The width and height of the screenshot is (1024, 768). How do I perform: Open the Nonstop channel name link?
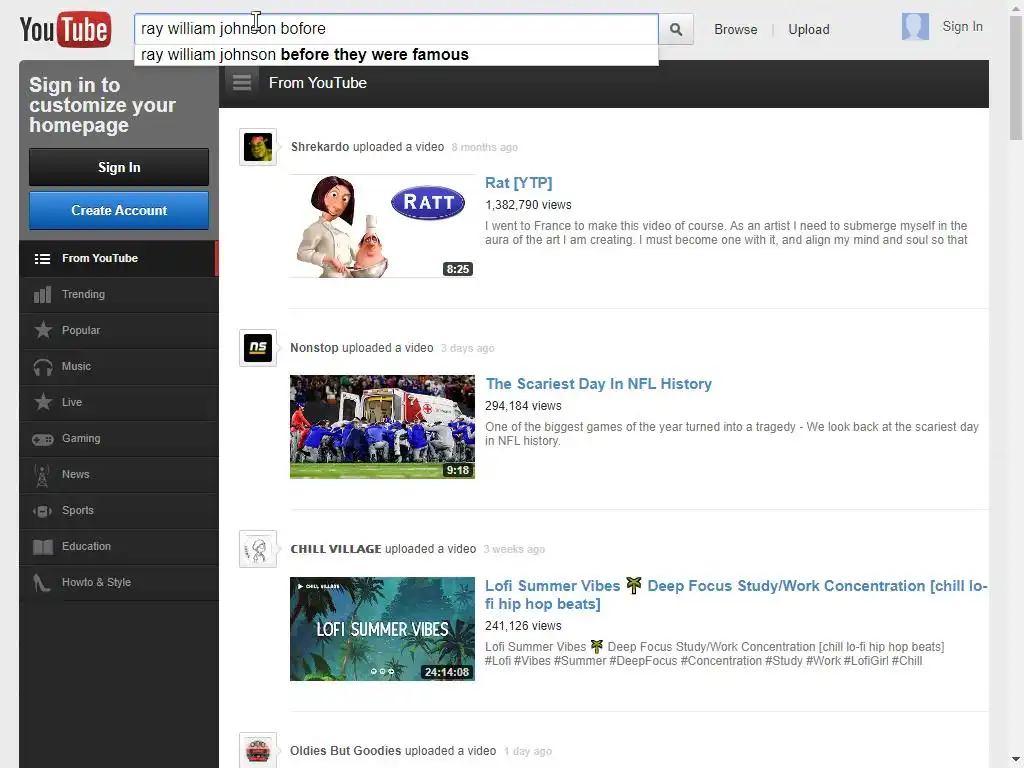314,348
